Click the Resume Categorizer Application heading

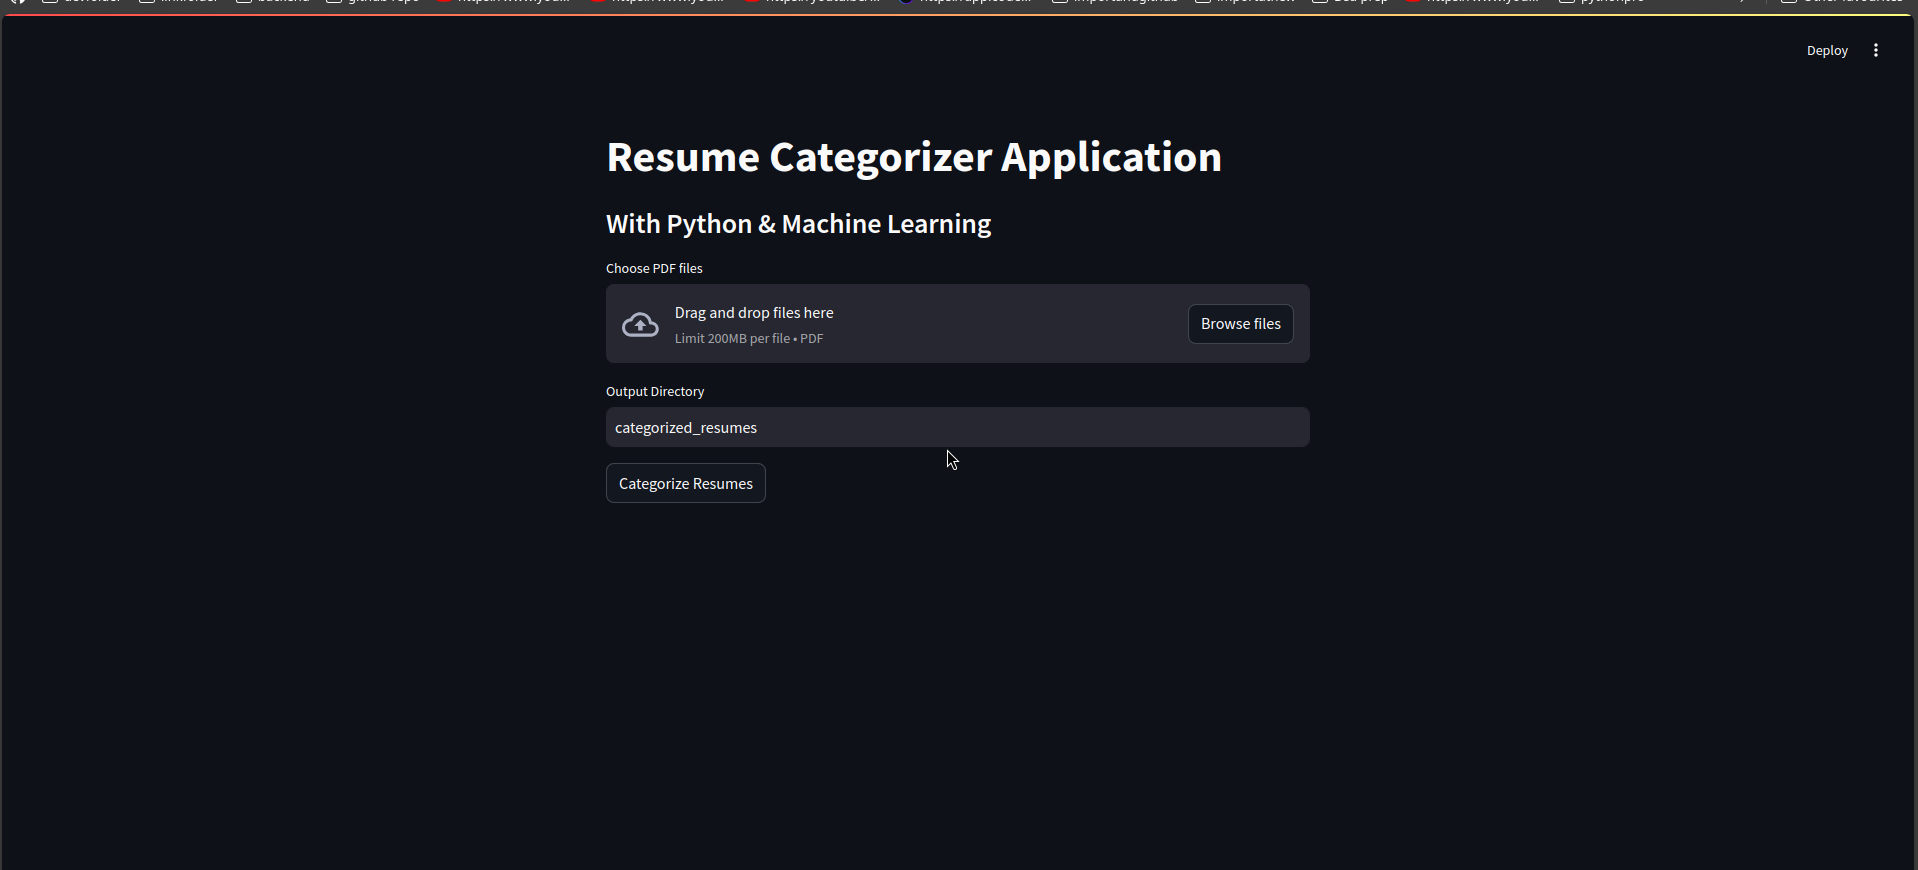[x=913, y=157]
